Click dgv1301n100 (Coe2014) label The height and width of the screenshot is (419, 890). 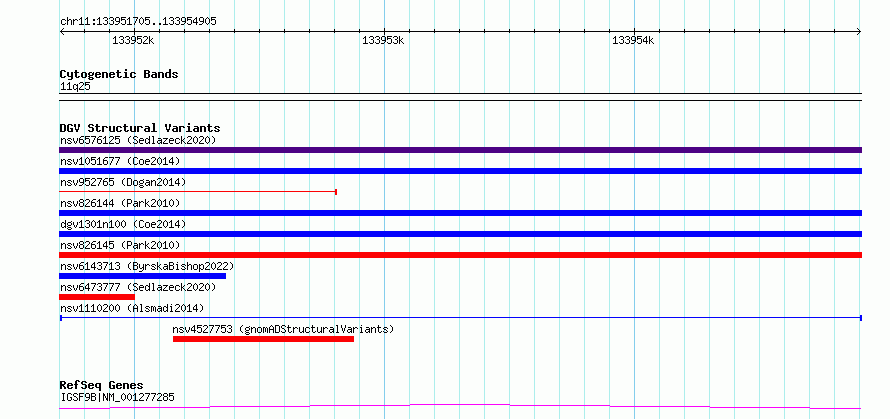(x=123, y=224)
